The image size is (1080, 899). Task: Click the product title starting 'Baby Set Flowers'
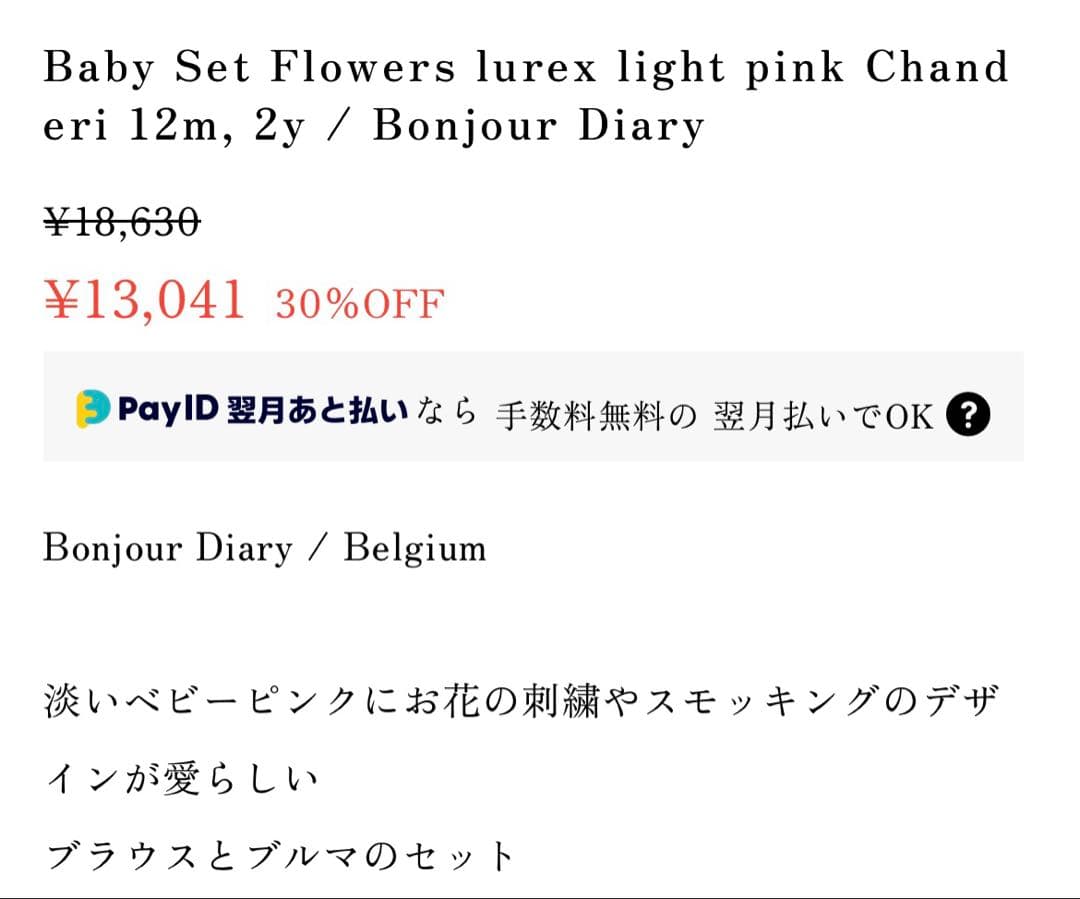tap(525, 97)
